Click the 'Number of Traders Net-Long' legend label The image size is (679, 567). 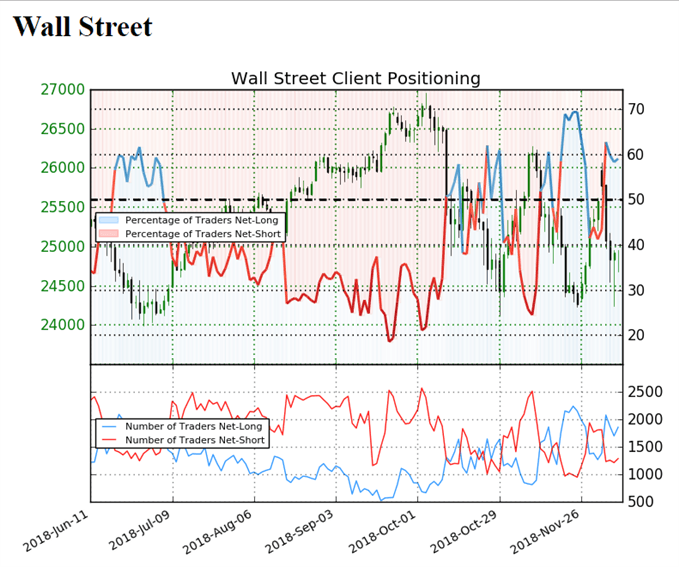(x=194, y=426)
